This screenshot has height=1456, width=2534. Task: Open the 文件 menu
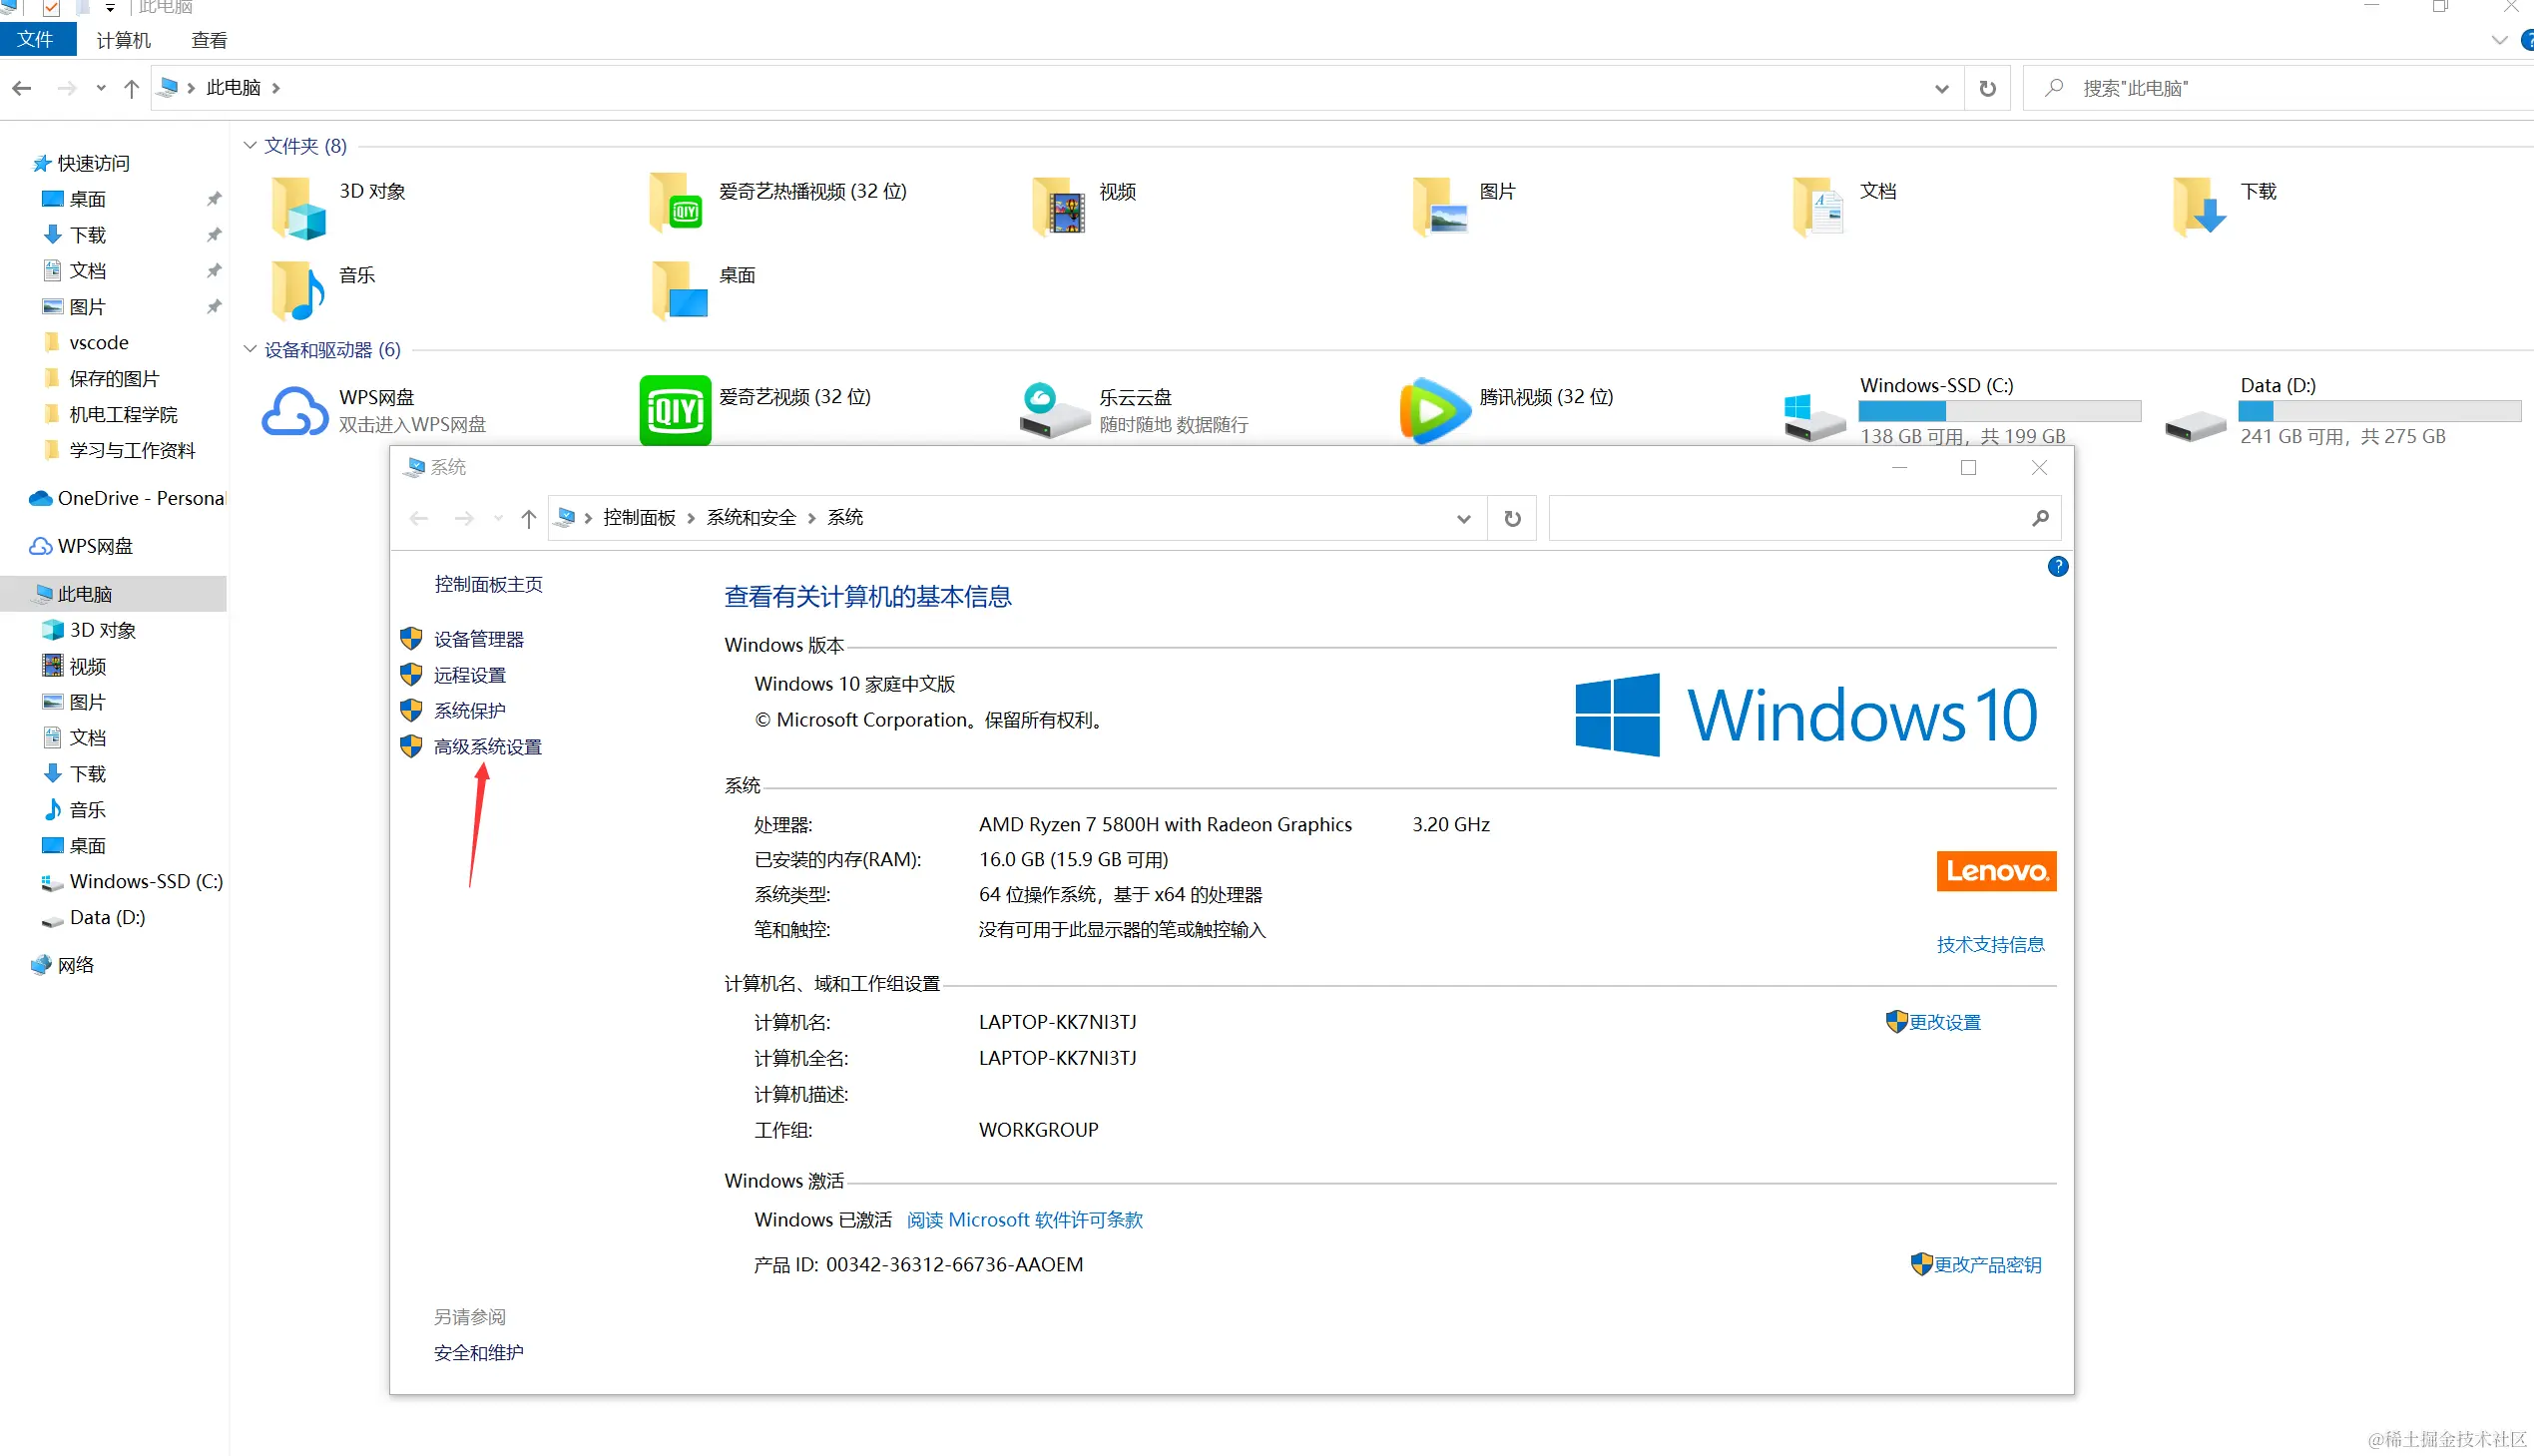coord(38,40)
